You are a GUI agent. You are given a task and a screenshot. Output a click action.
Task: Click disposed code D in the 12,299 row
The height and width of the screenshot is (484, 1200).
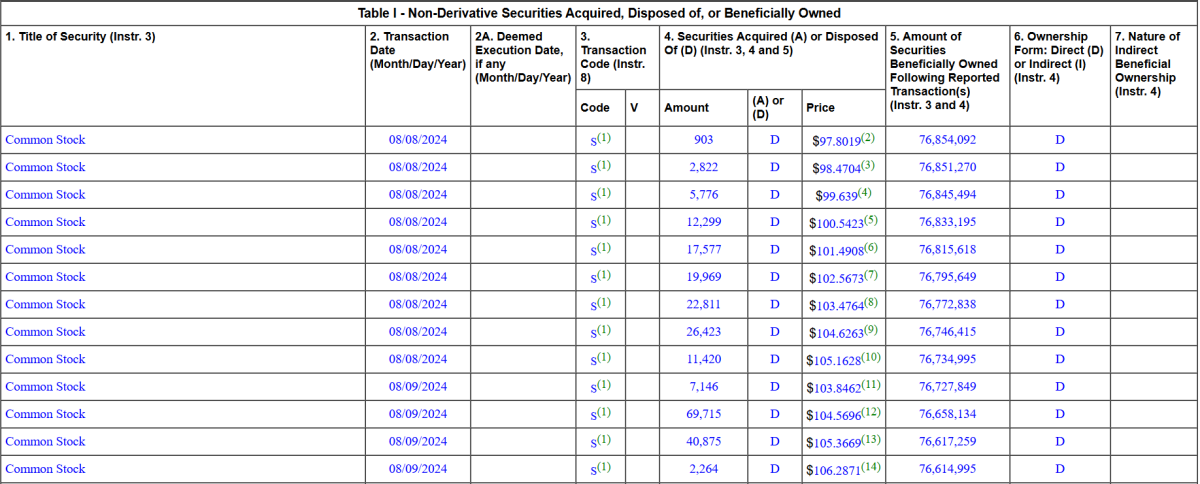tap(774, 222)
